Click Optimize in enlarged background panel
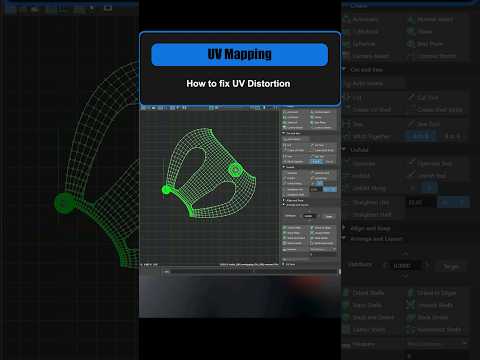 364,164
